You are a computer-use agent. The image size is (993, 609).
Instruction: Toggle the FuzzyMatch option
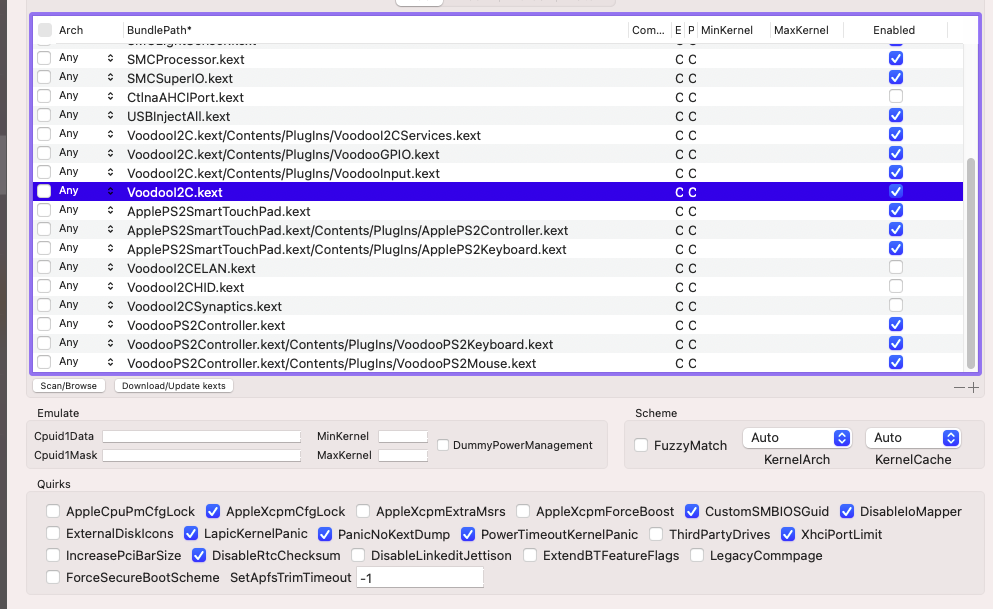coord(641,446)
